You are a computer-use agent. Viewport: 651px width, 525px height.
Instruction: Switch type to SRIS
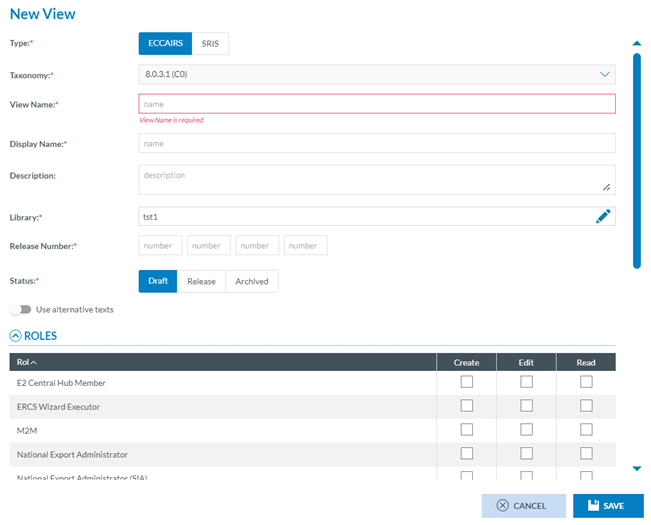pyautogui.click(x=210, y=44)
